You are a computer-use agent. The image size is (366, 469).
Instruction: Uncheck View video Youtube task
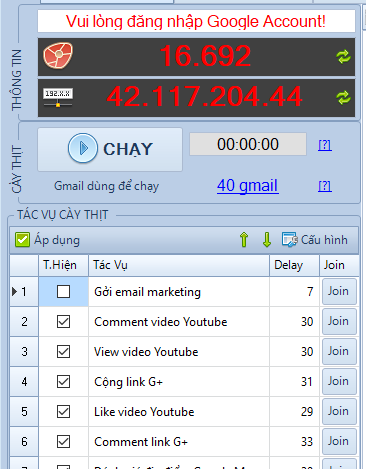click(63, 352)
